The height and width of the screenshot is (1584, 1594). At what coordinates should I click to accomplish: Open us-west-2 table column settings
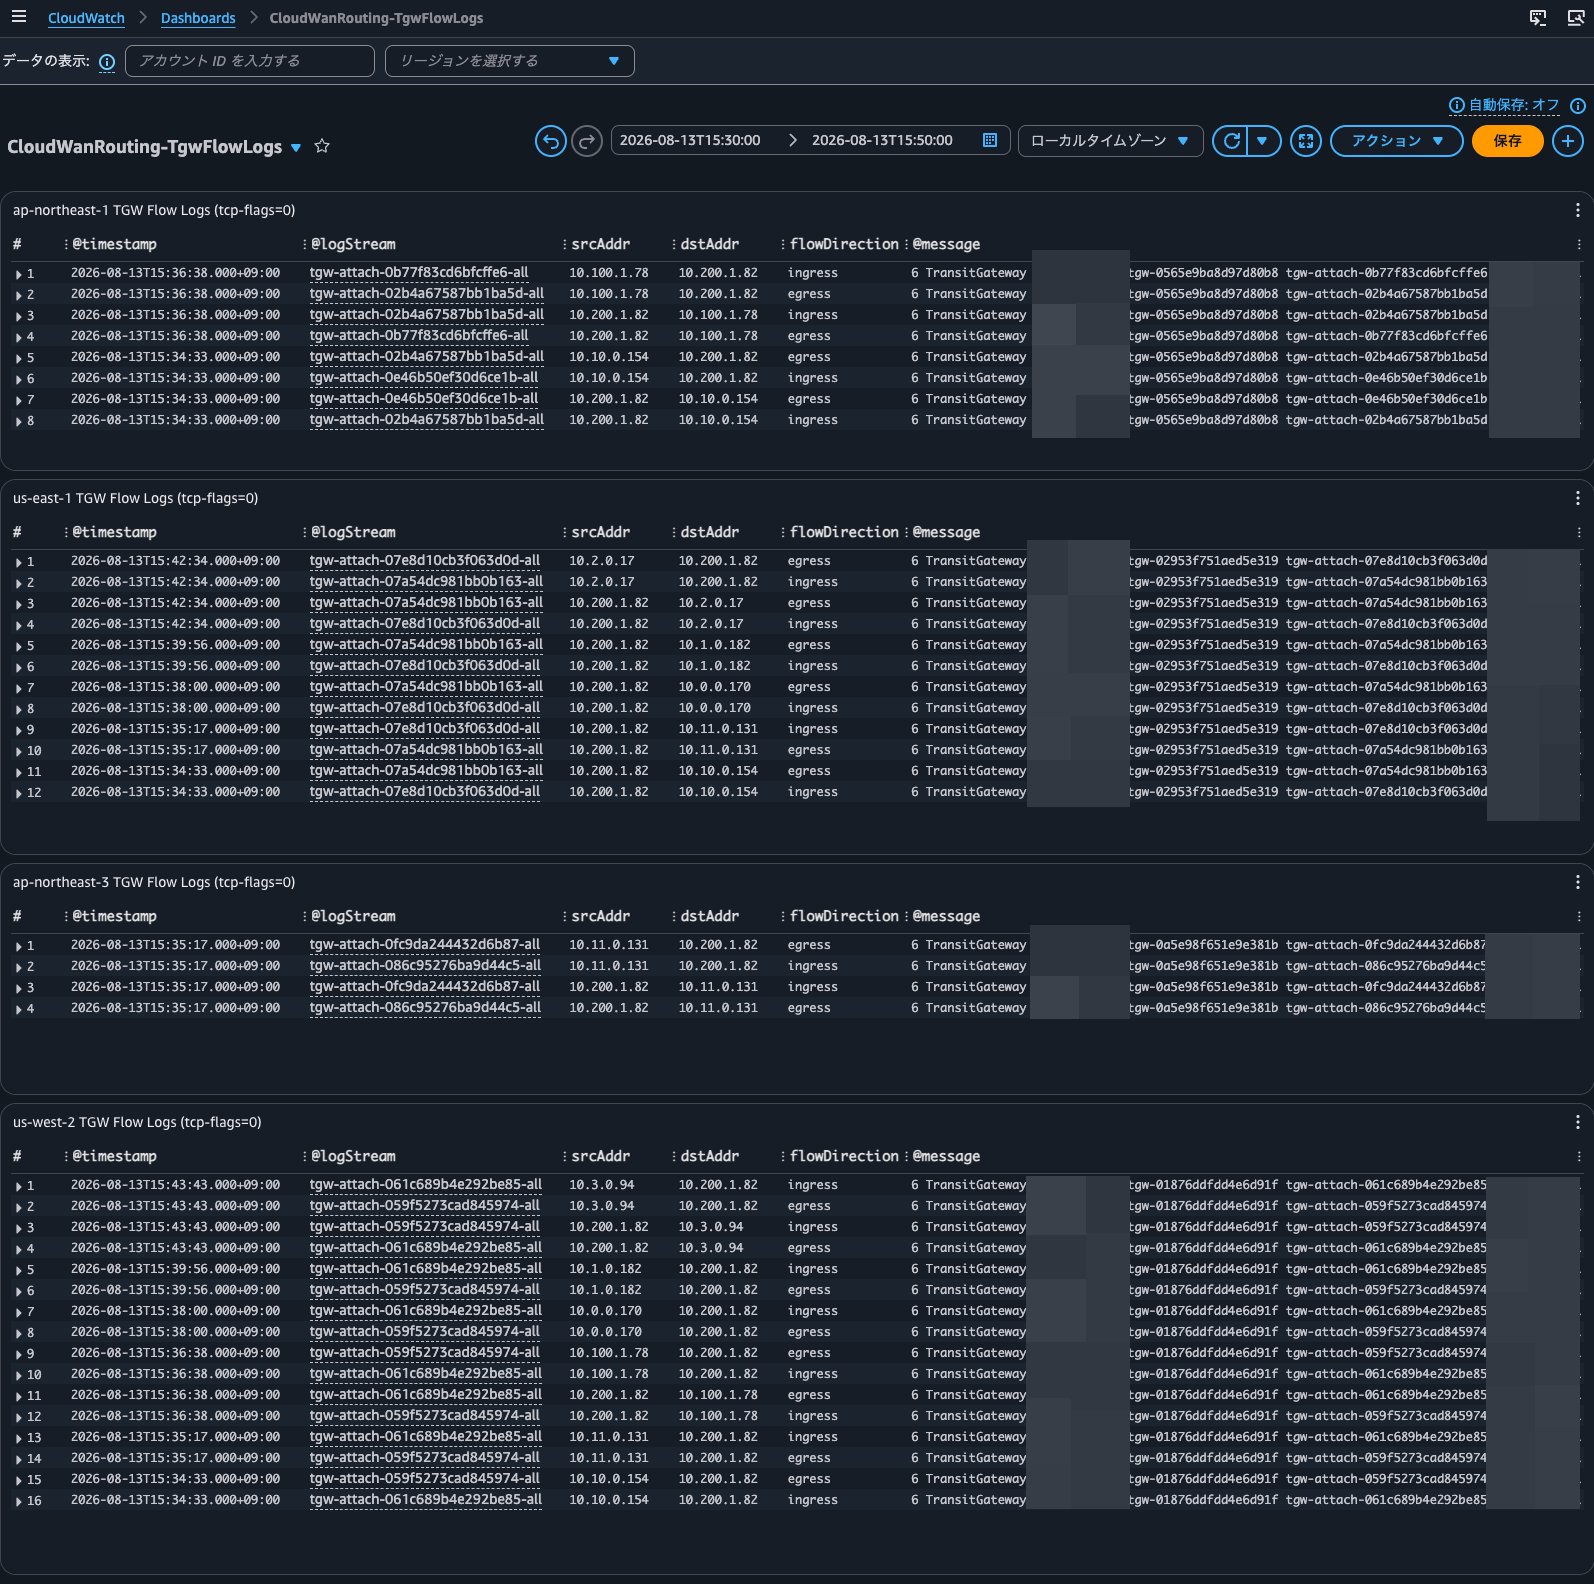(1579, 1157)
